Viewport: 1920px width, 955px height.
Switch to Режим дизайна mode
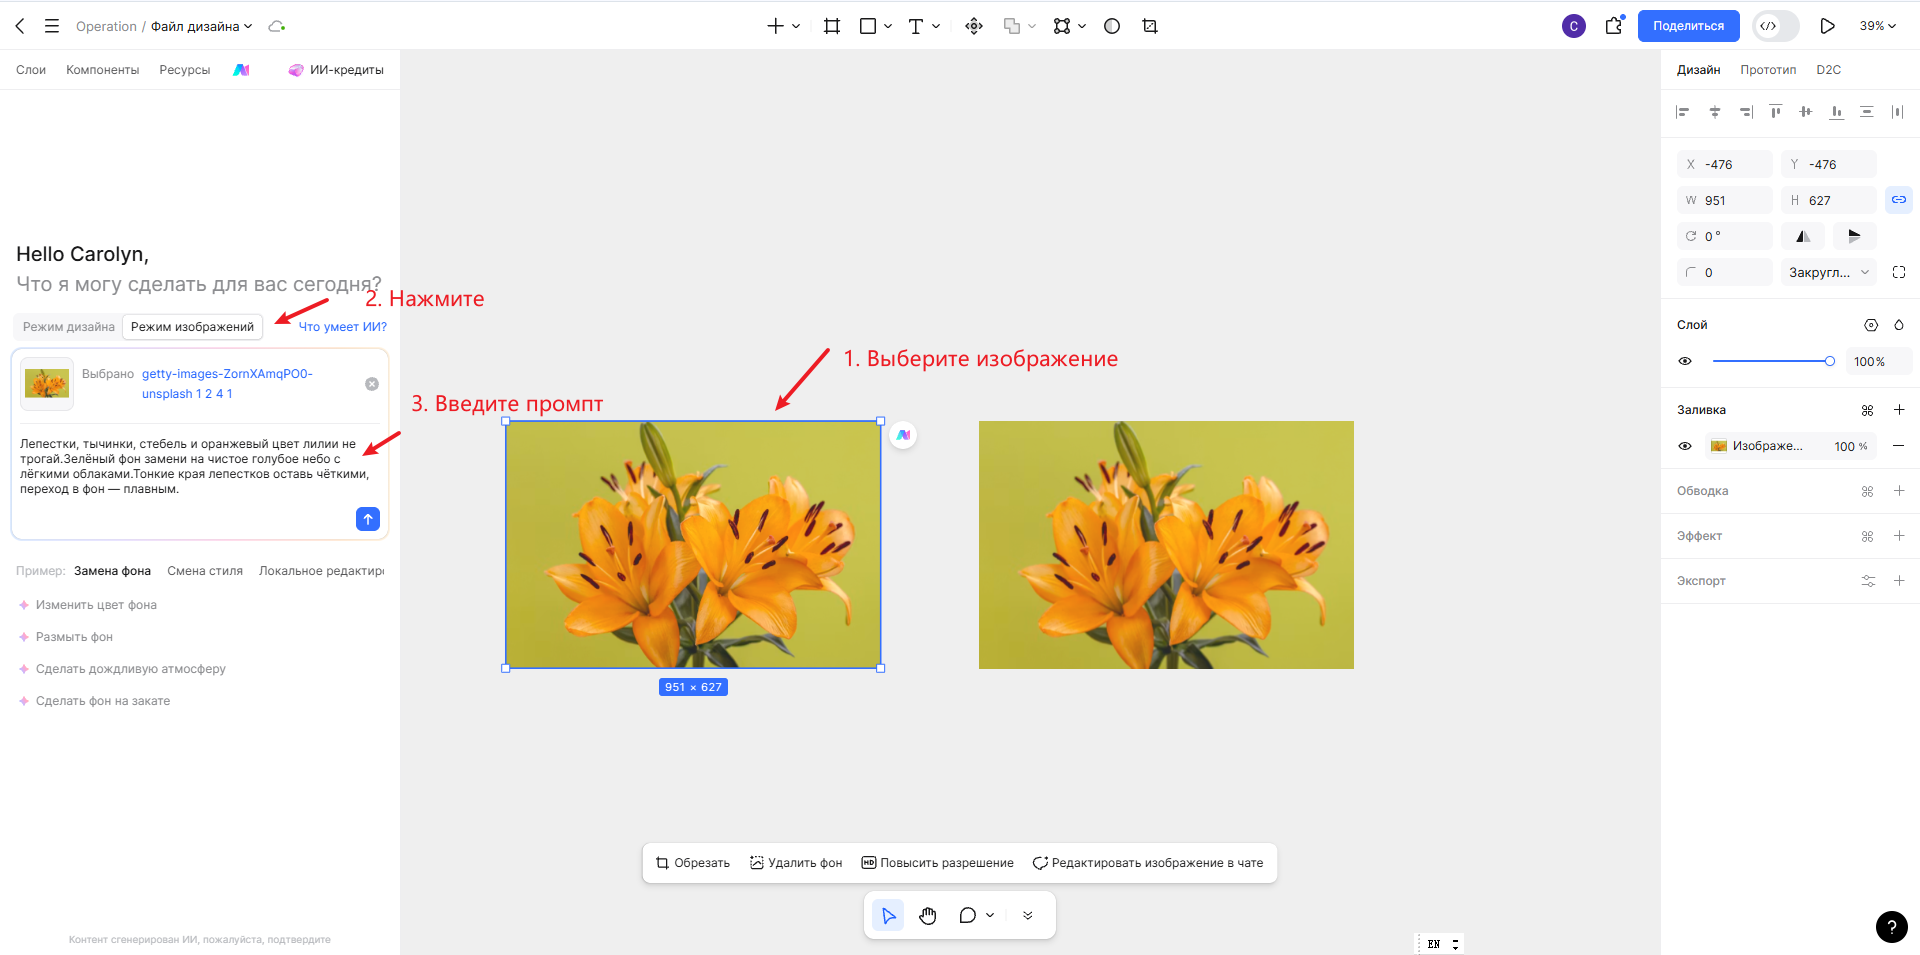click(69, 327)
